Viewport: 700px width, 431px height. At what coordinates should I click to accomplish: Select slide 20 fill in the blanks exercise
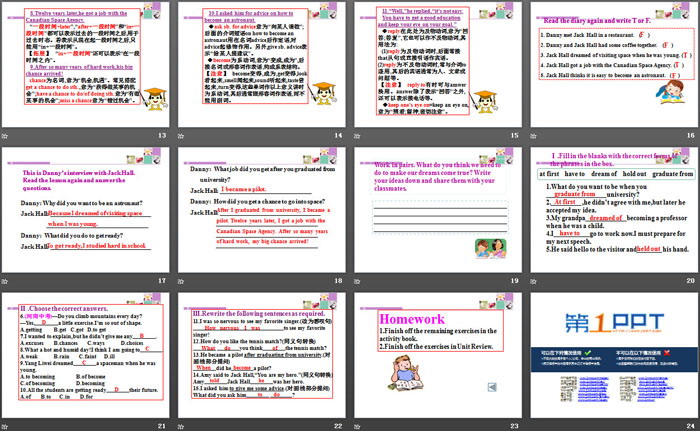tap(614, 210)
